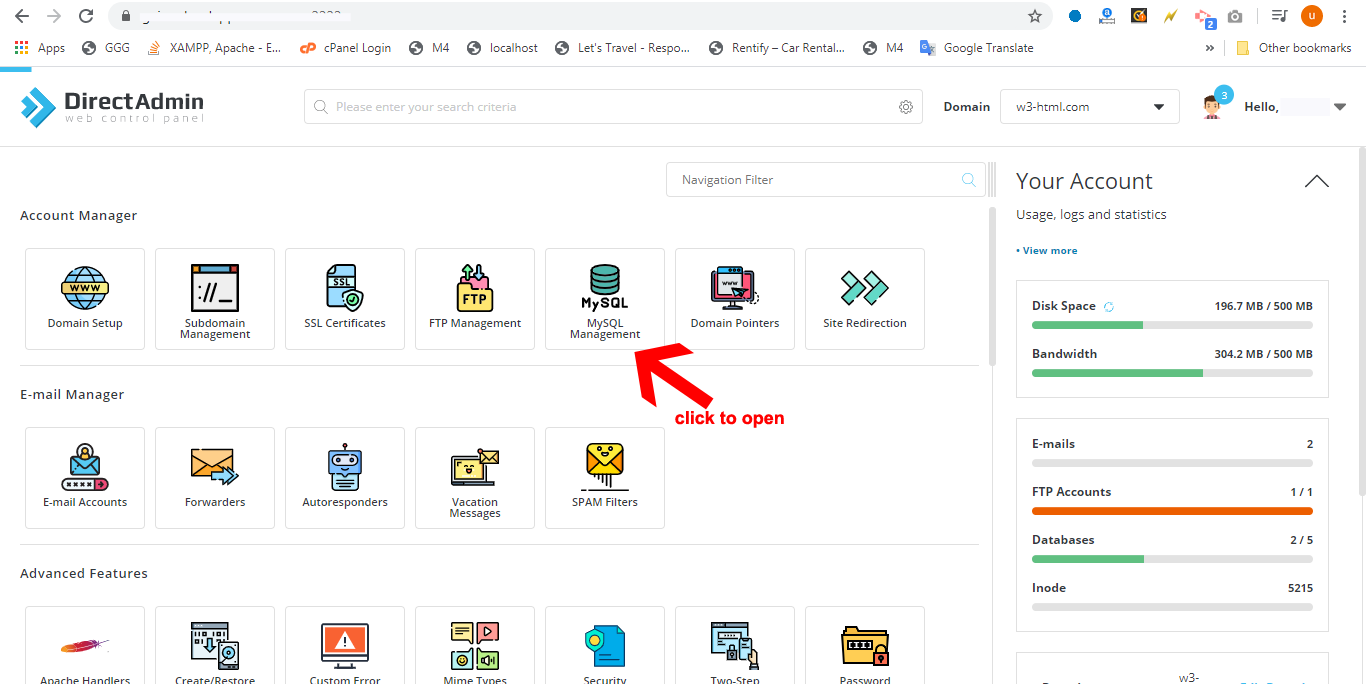
Task: Click the search settings gear icon
Action: (x=906, y=107)
